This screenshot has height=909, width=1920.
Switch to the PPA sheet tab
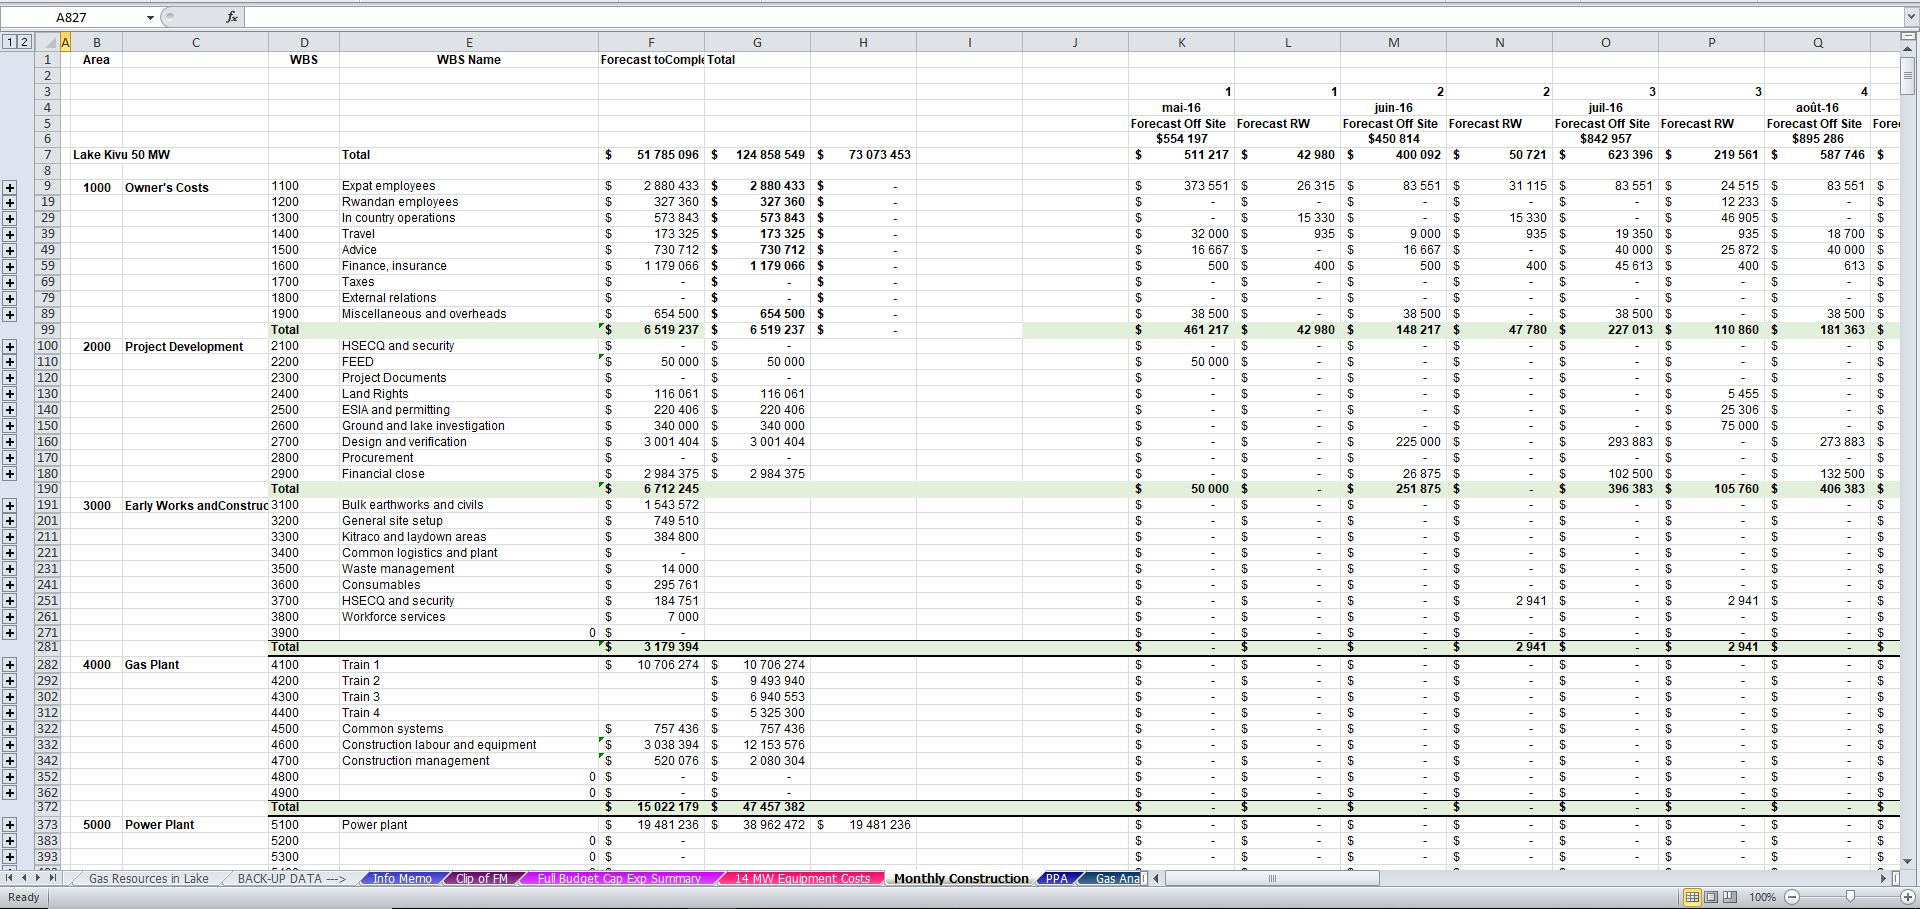(1056, 879)
